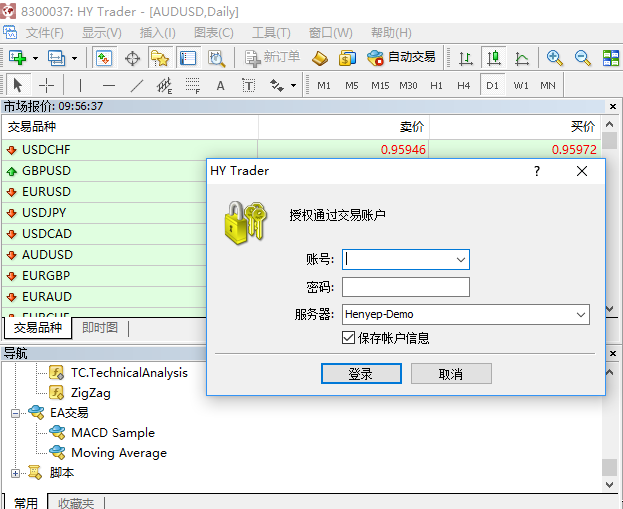The image size is (623, 509).
Task: Select the text (A) tool
Action: click(x=221, y=85)
